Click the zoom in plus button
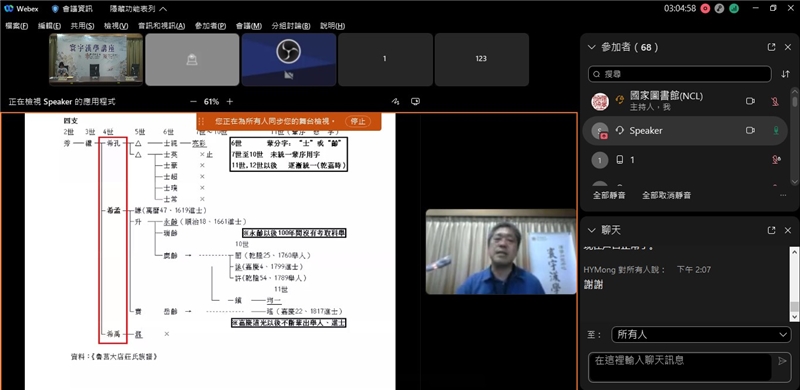 (x=230, y=102)
